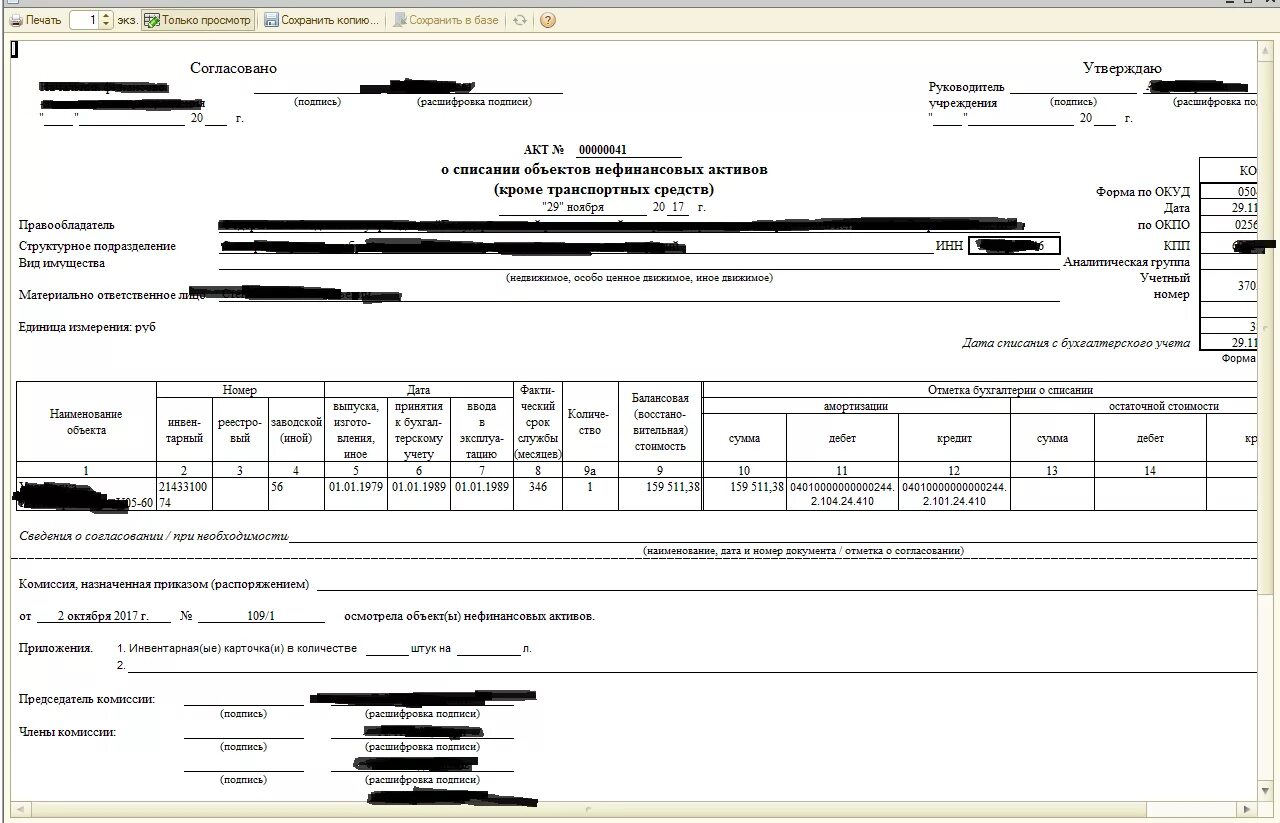Screen dimensions: 1280x823
Task: Click the амортизации sub-header
Action: click(x=856, y=406)
